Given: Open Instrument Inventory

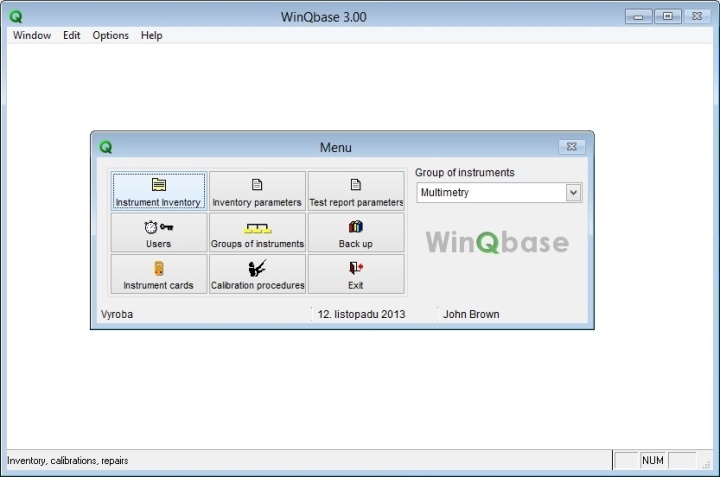Looking at the screenshot, I should pos(158,191).
